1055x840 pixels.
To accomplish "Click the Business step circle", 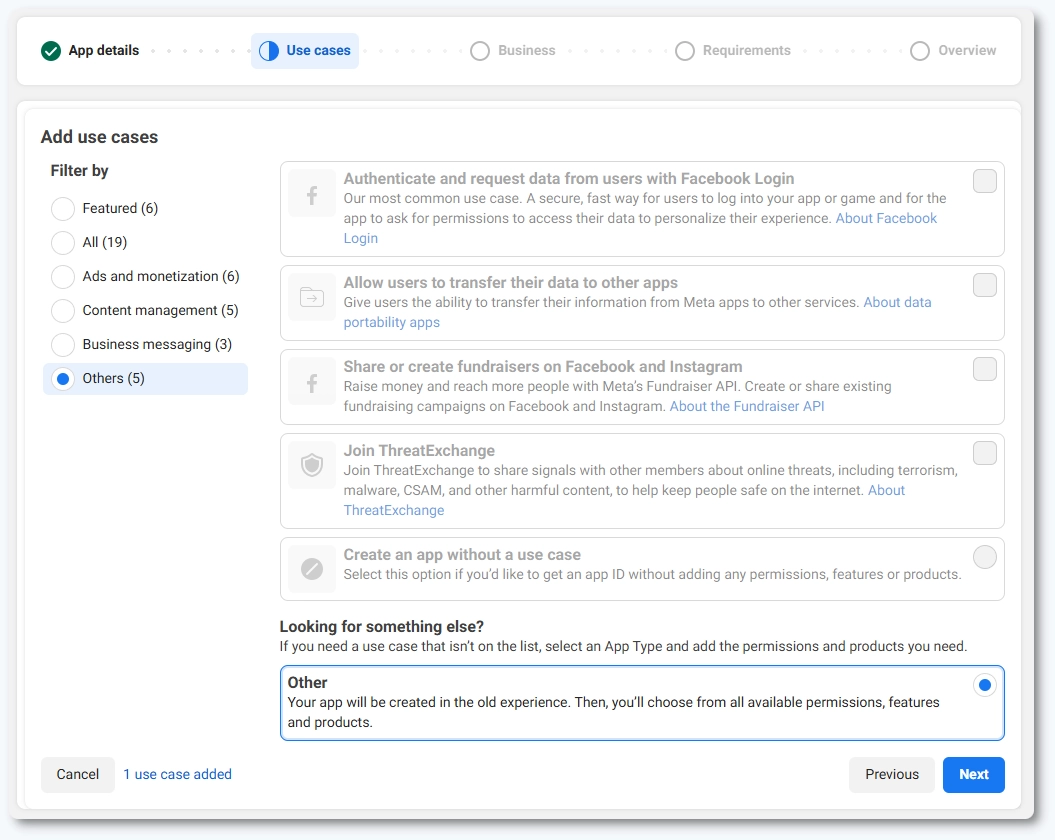I will [480, 50].
